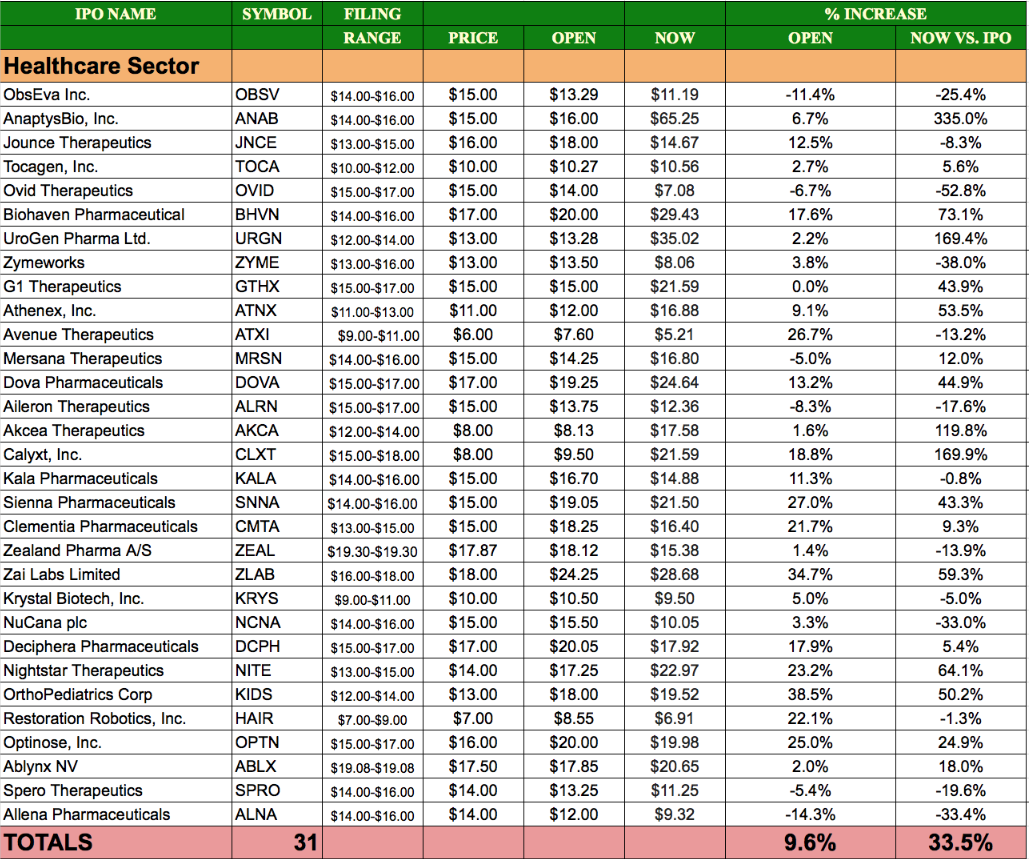The image size is (1029, 859).
Task: Select the "SYMBOL" column header
Action: 276,14
